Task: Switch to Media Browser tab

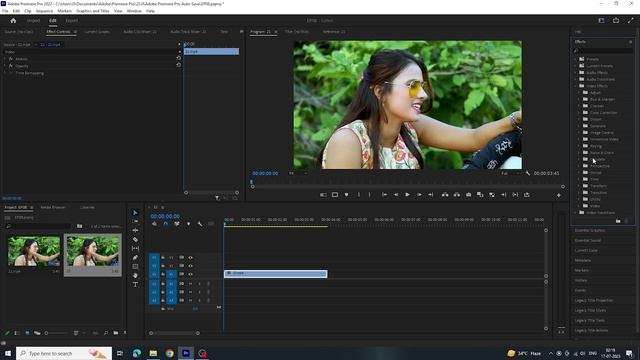Action: pos(53,207)
